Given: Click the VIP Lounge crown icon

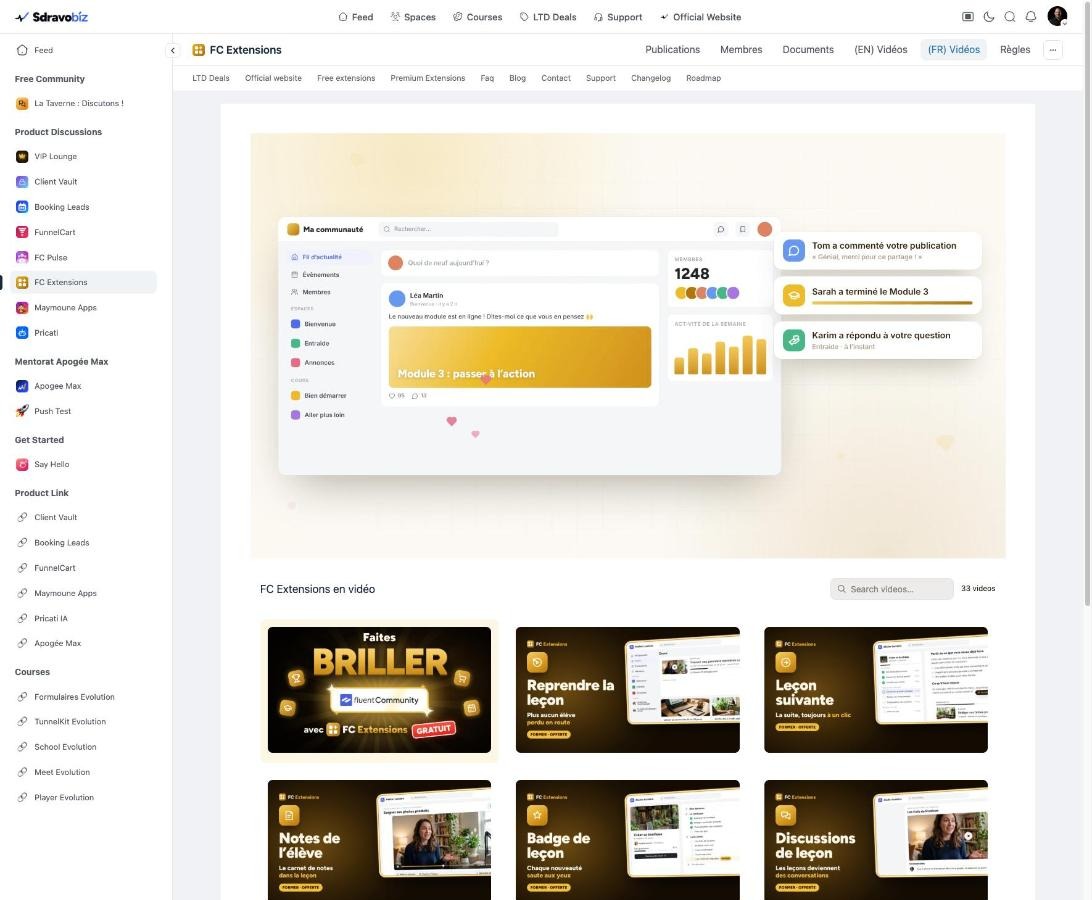Looking at the screenshot, I should click(22, 156).
